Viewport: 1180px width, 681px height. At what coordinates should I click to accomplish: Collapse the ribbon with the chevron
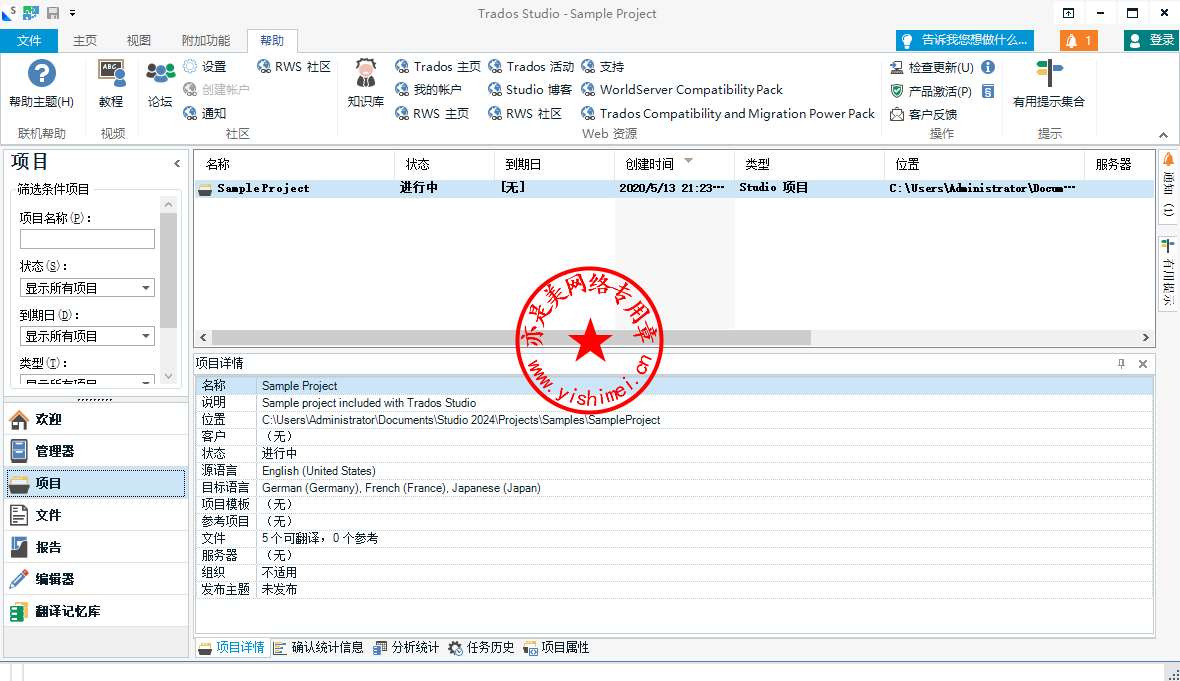pos(1163,135)
